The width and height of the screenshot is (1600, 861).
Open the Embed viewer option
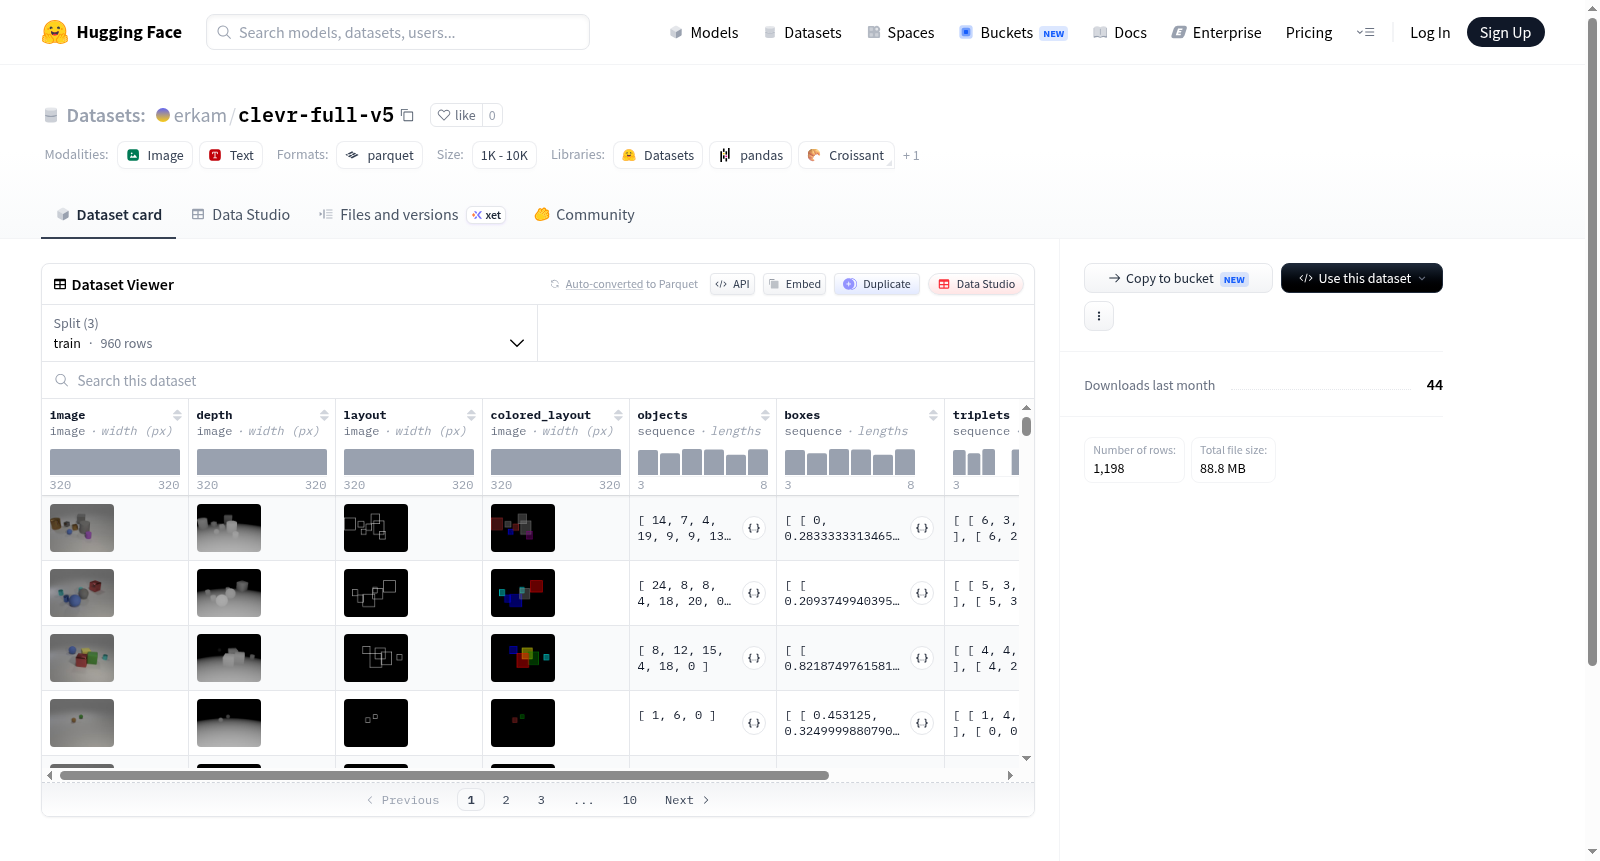[794, 284]
